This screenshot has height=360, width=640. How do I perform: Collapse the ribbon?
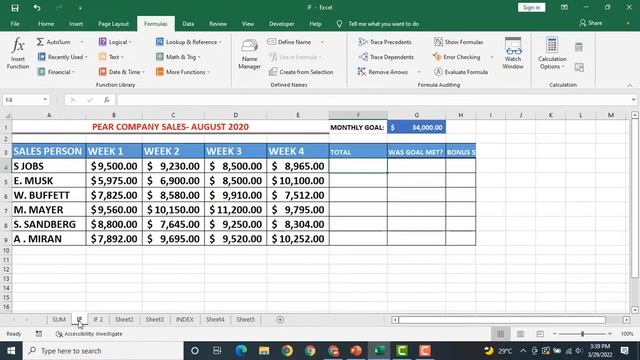click(x=630, y=85)
